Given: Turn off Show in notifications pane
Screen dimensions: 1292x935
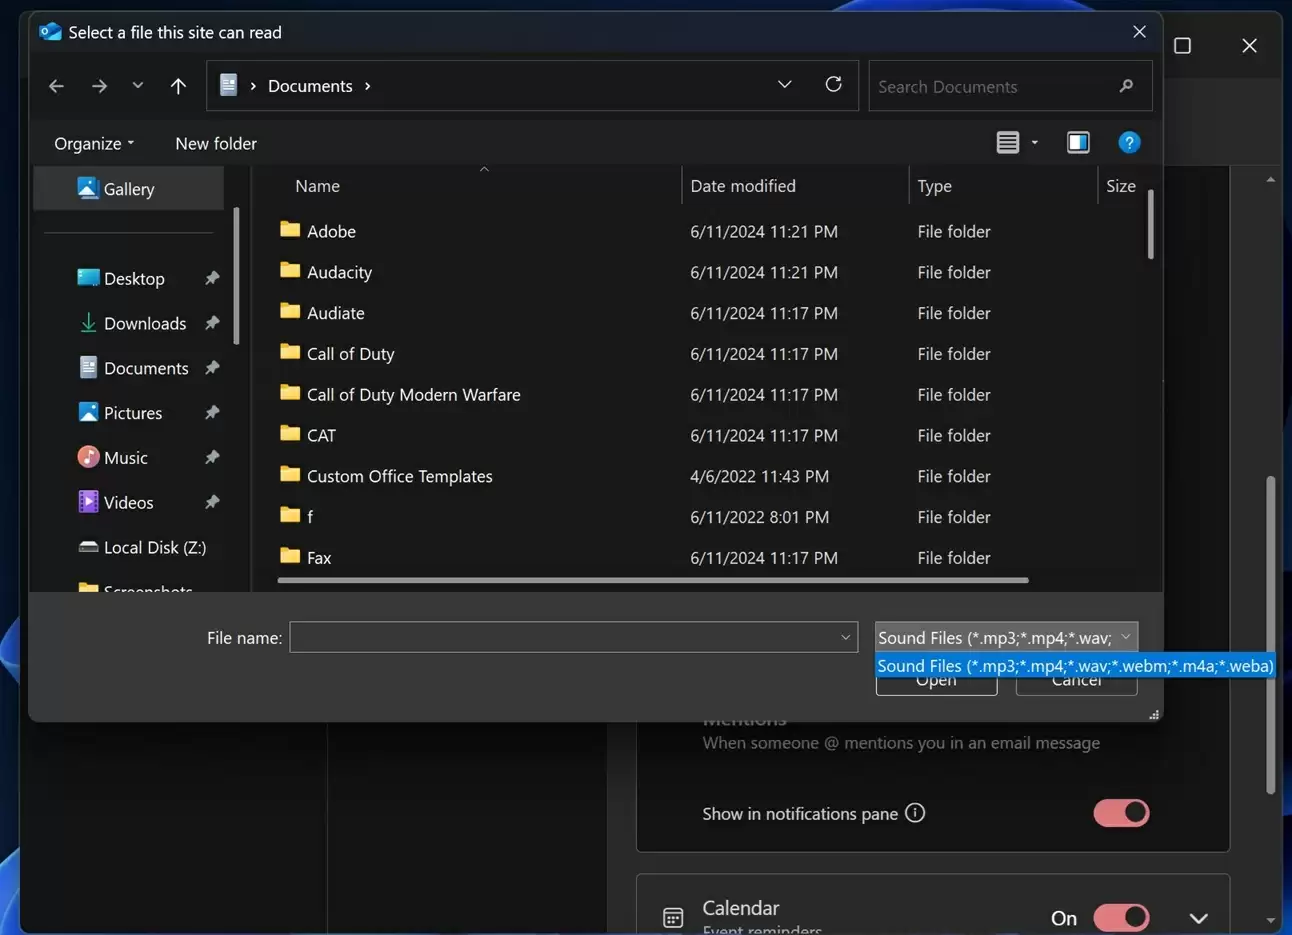Looking at the screenshot, I should click(x=1120, y=813).
